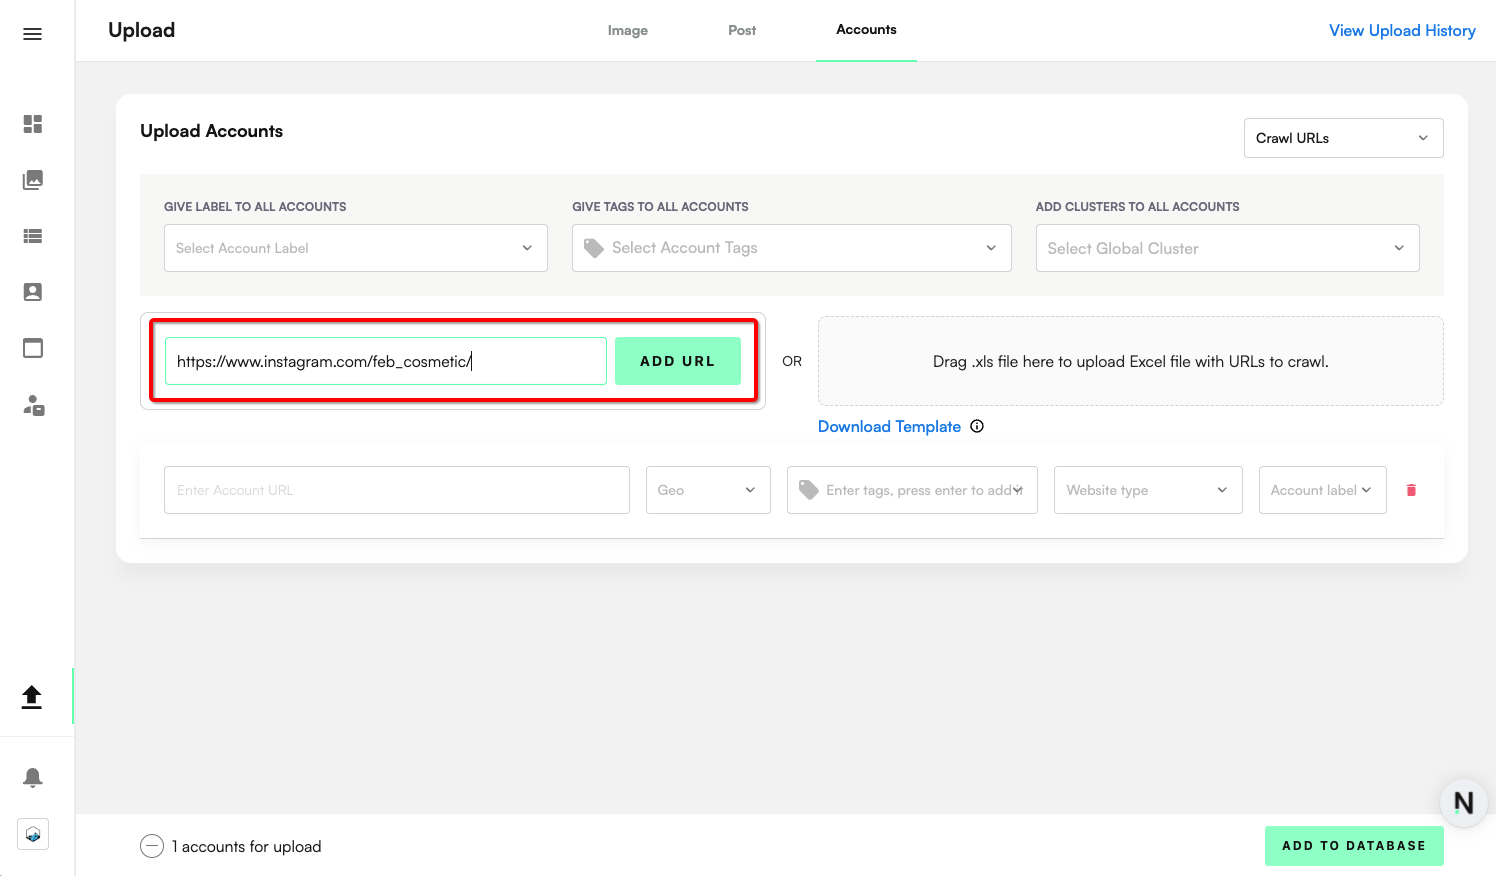Click View Upload History link
The height and width of the screenshot is (876, 1496).
pos(1402,31)
